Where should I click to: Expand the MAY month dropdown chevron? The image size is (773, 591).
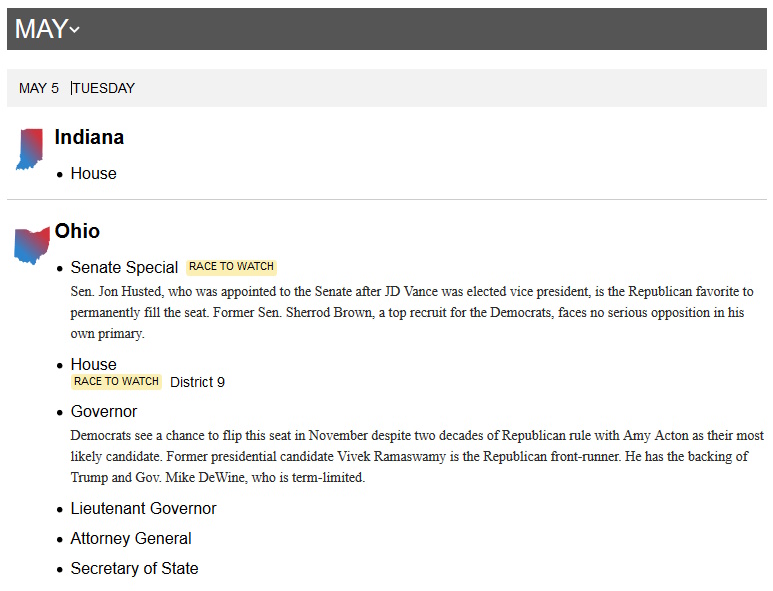tap(75, 31)
